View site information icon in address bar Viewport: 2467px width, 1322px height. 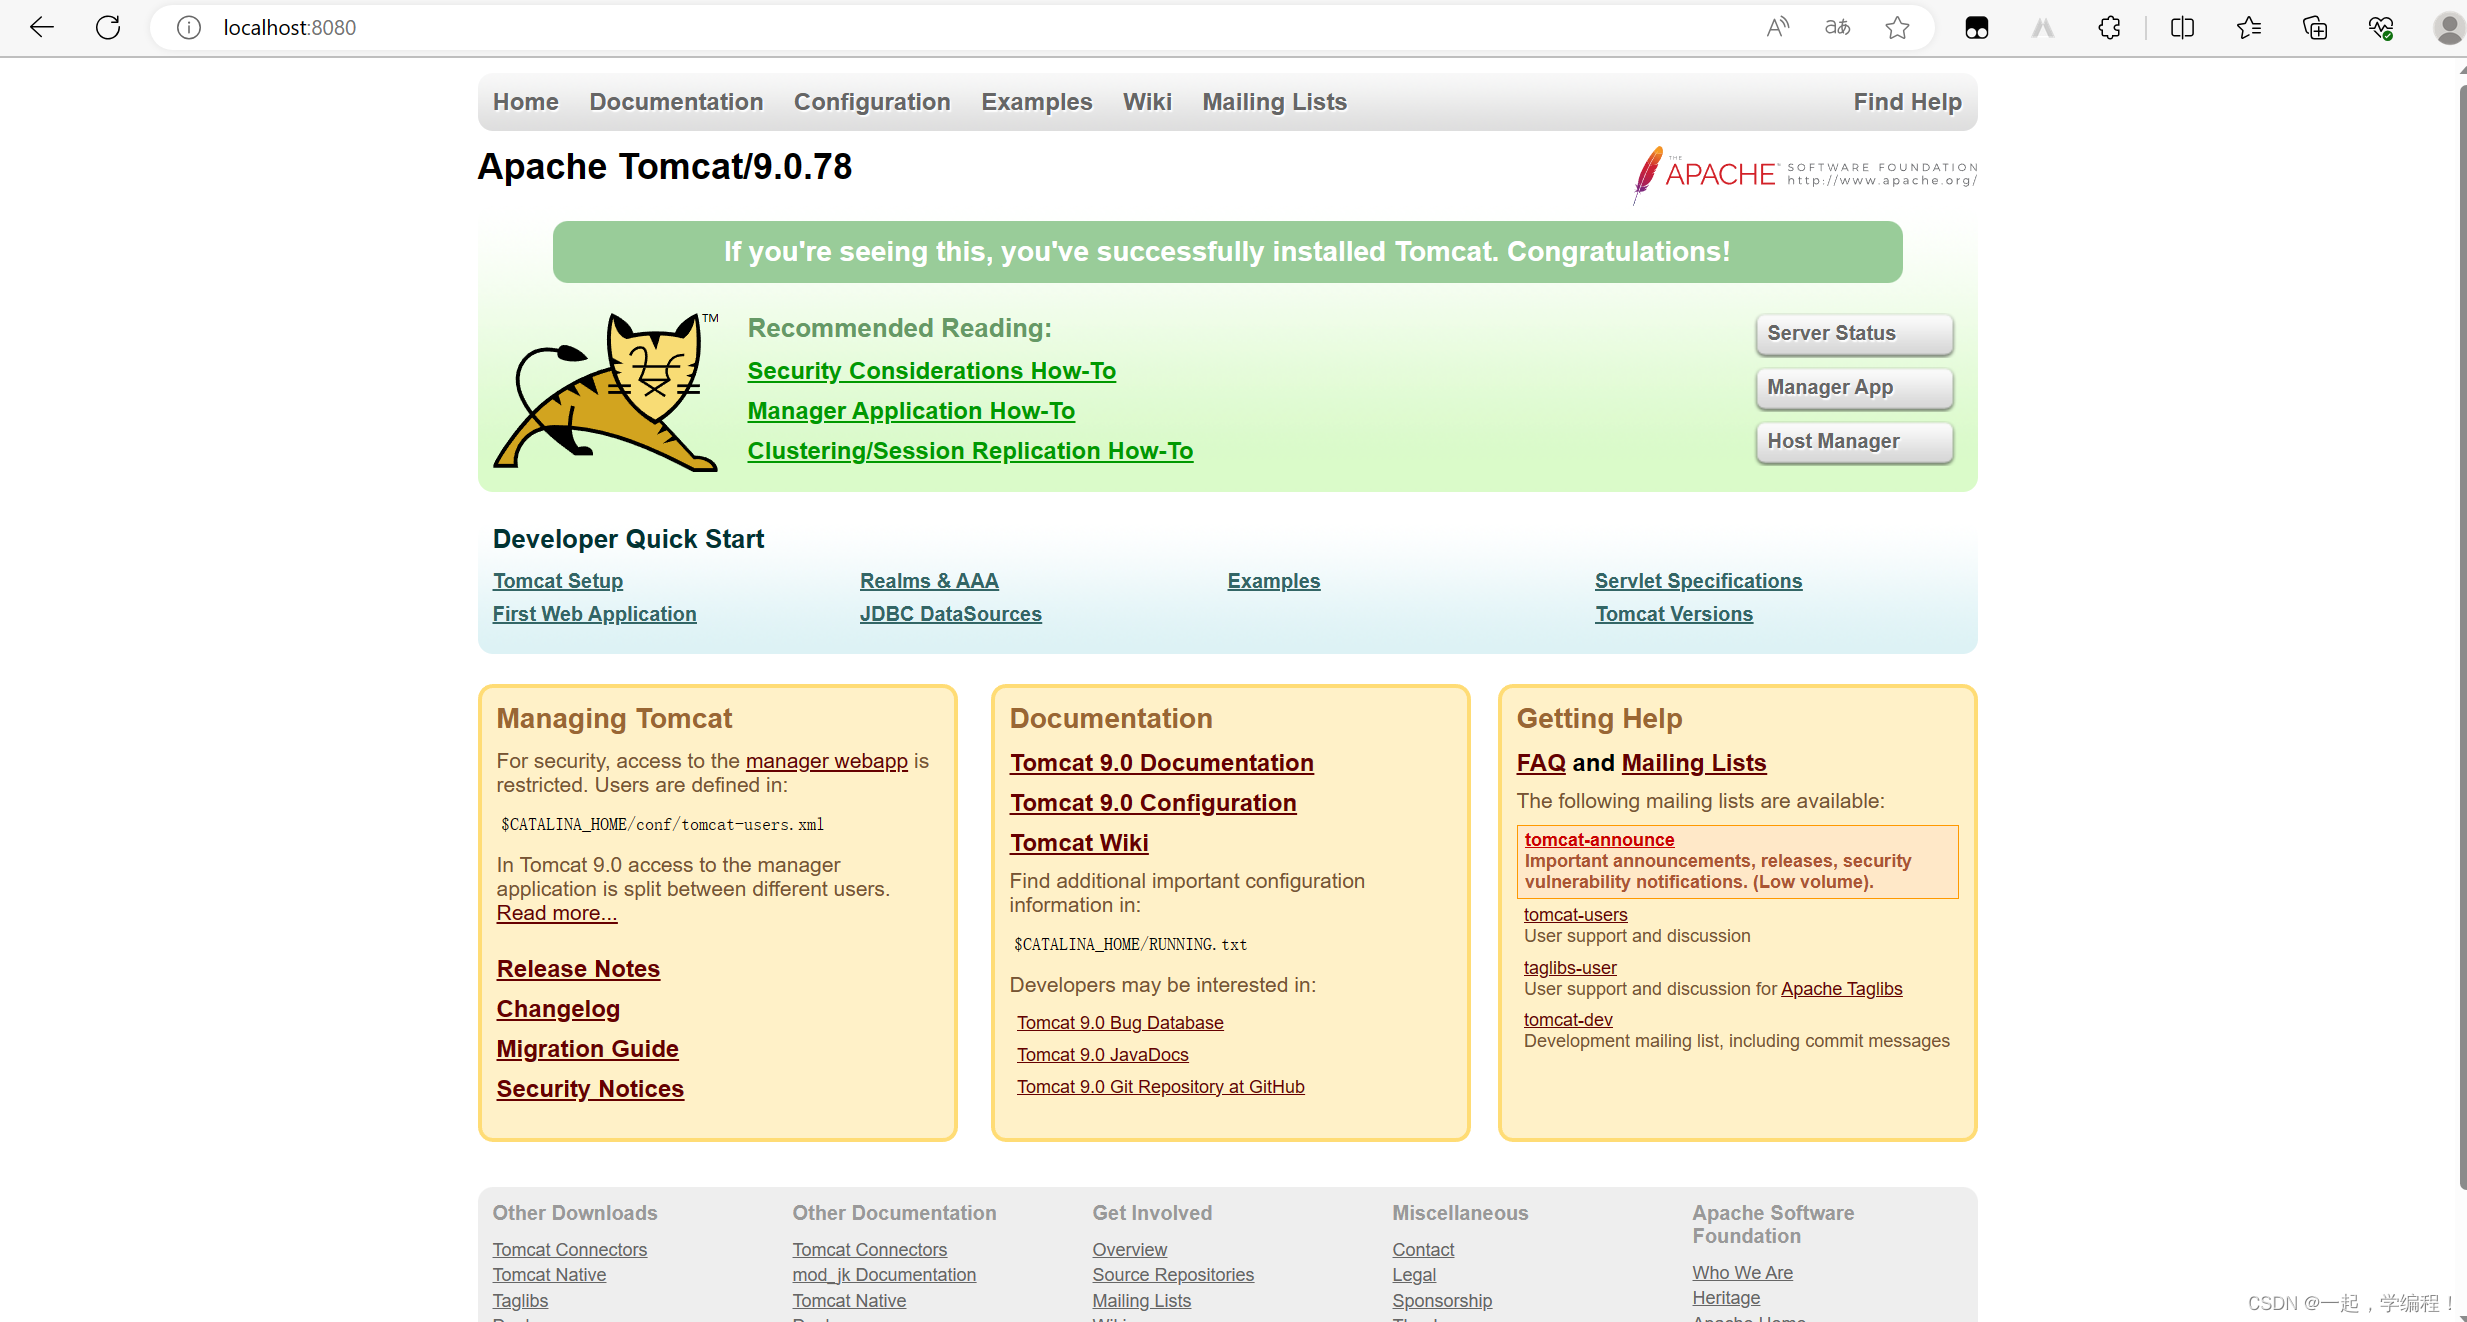tap(189, 27)
